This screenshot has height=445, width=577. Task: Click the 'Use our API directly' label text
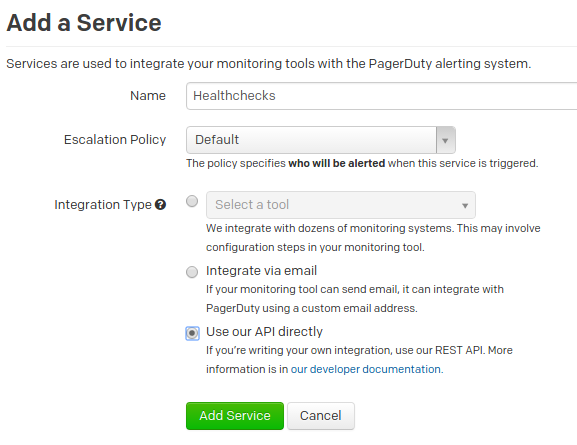[264, 332]
